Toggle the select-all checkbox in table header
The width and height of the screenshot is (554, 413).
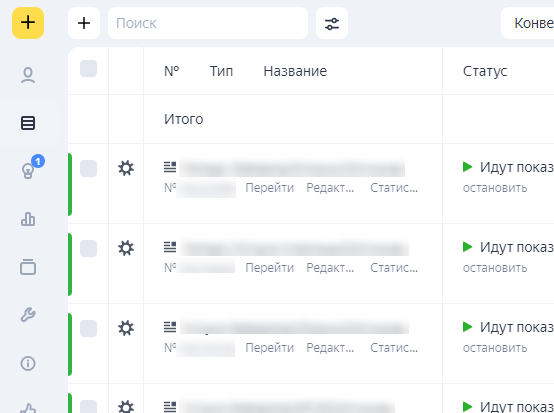(88, 69)
